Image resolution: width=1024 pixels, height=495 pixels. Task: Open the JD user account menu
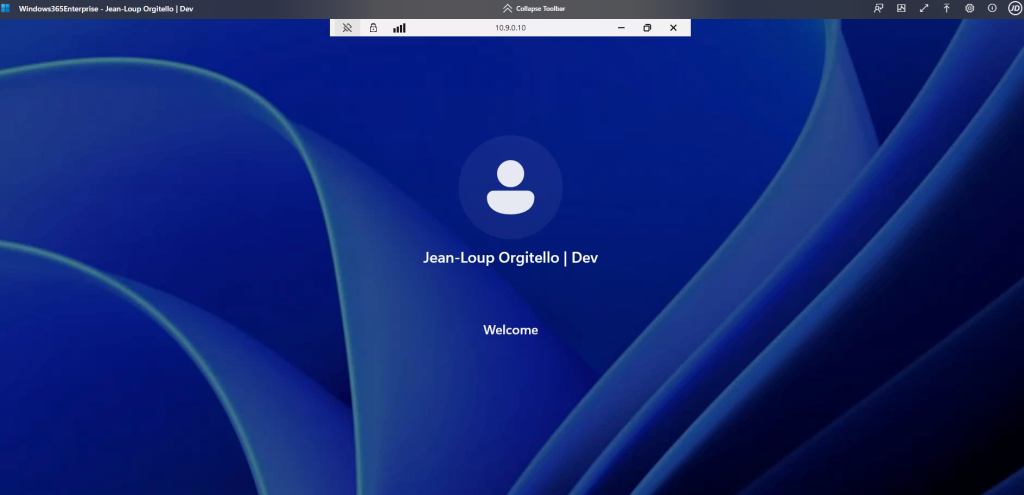coord(1013,8)
